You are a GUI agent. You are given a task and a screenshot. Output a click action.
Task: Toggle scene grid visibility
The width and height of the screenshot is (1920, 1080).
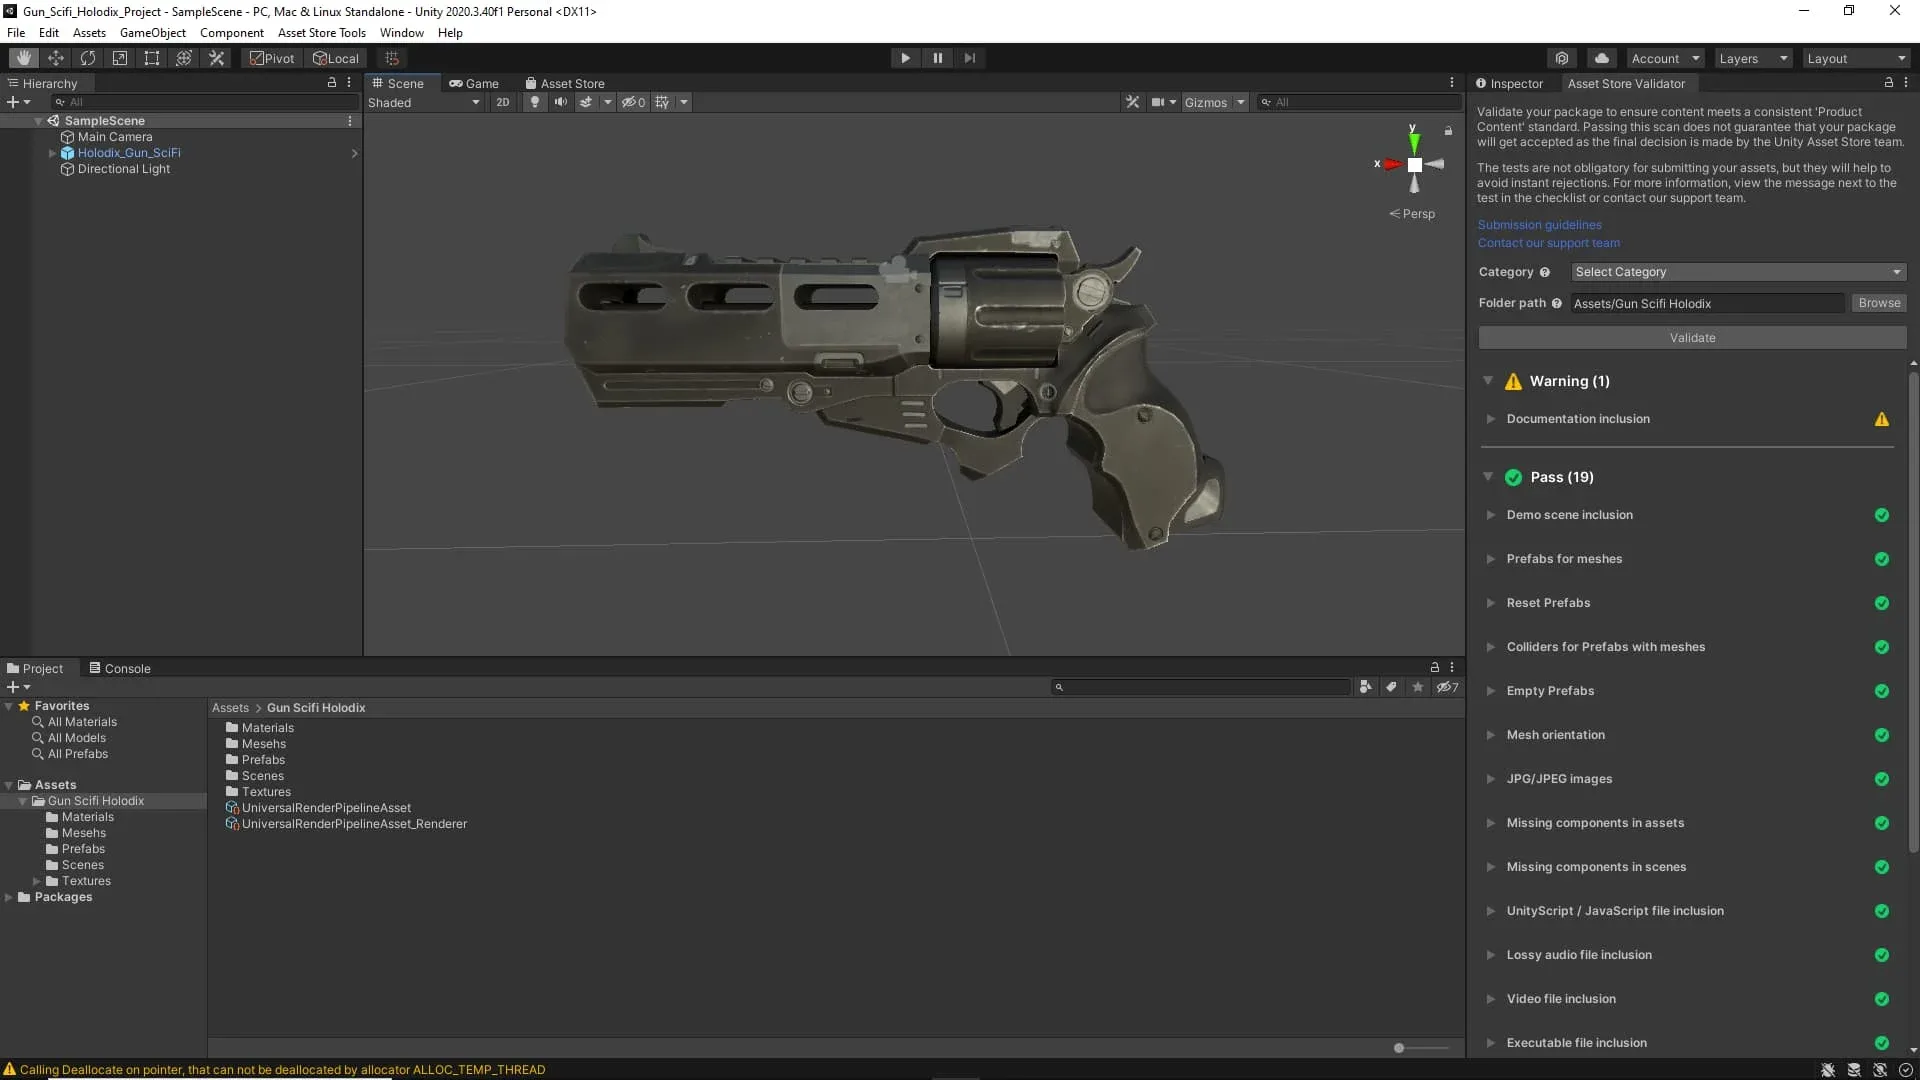(x=662, y=102)
